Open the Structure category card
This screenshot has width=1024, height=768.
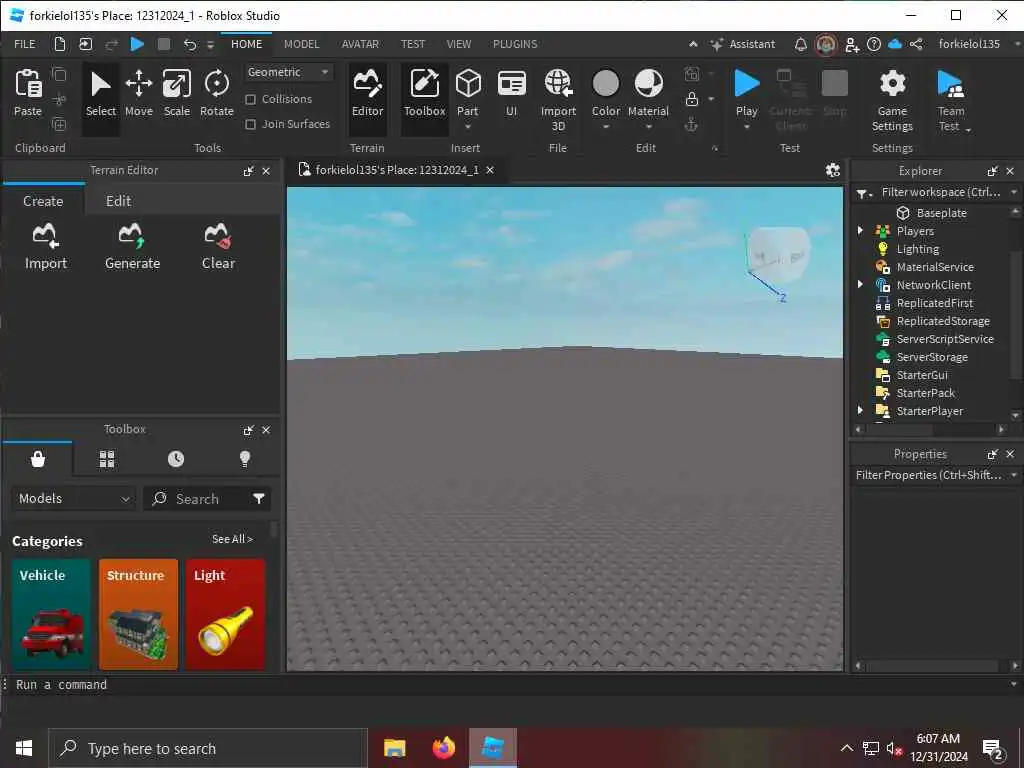[x=138, y=614]
